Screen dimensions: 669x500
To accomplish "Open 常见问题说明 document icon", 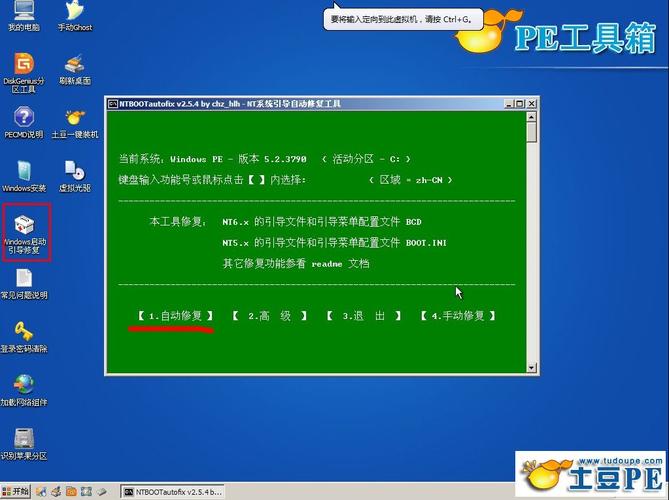I will click(x=23, y=280).
